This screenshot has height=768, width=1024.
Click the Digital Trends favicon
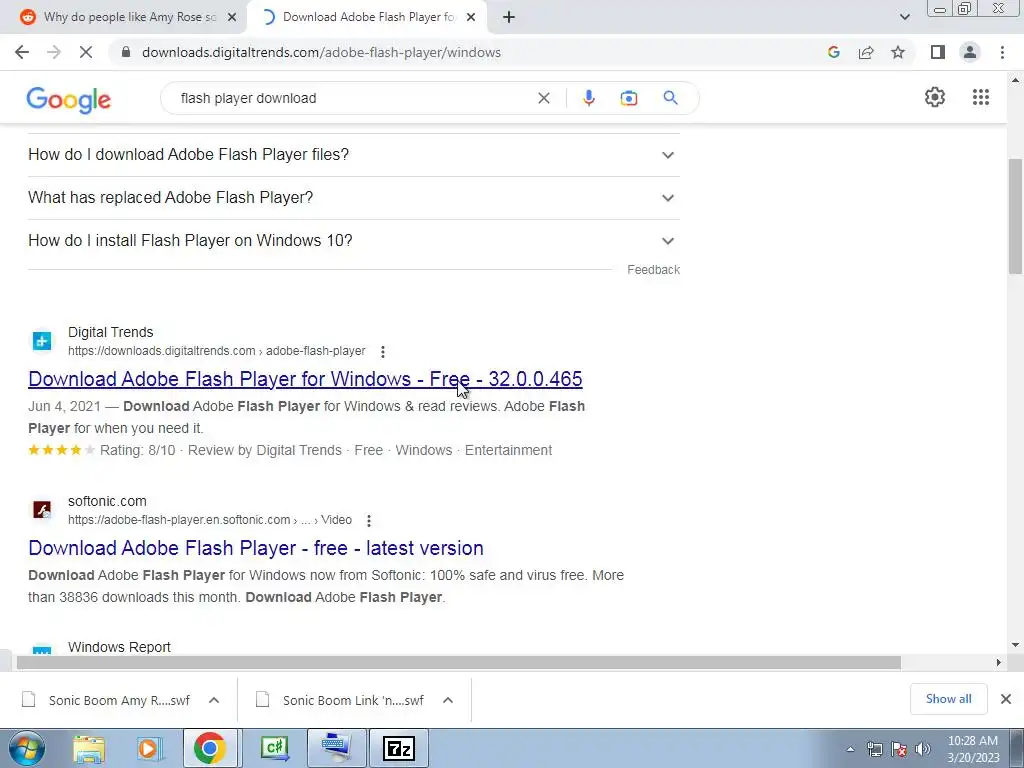[x=42, y=341]
